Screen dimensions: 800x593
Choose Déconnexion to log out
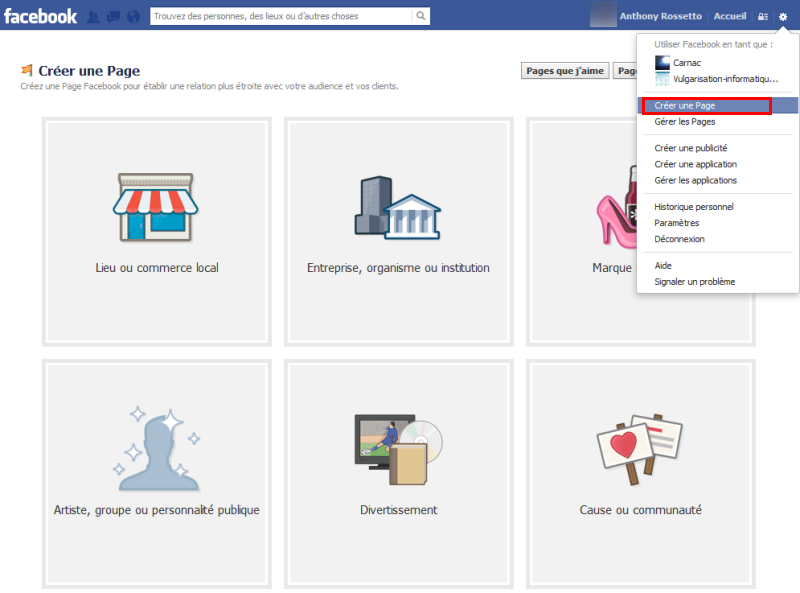coord(718,239)
